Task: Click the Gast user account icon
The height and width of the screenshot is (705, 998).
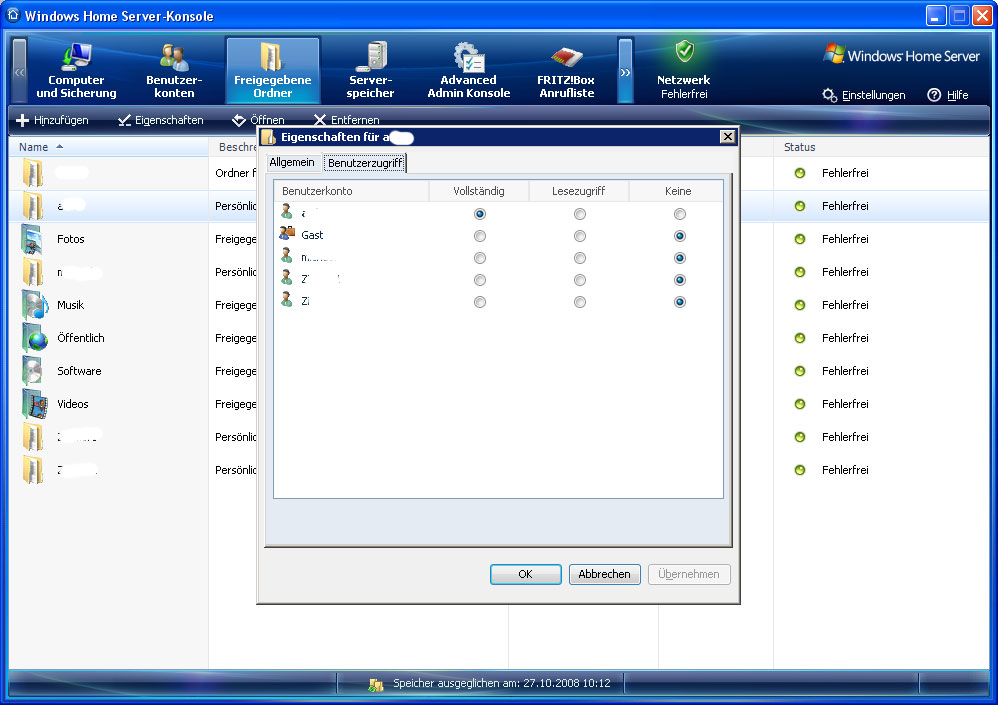Action: pos(287,234)
